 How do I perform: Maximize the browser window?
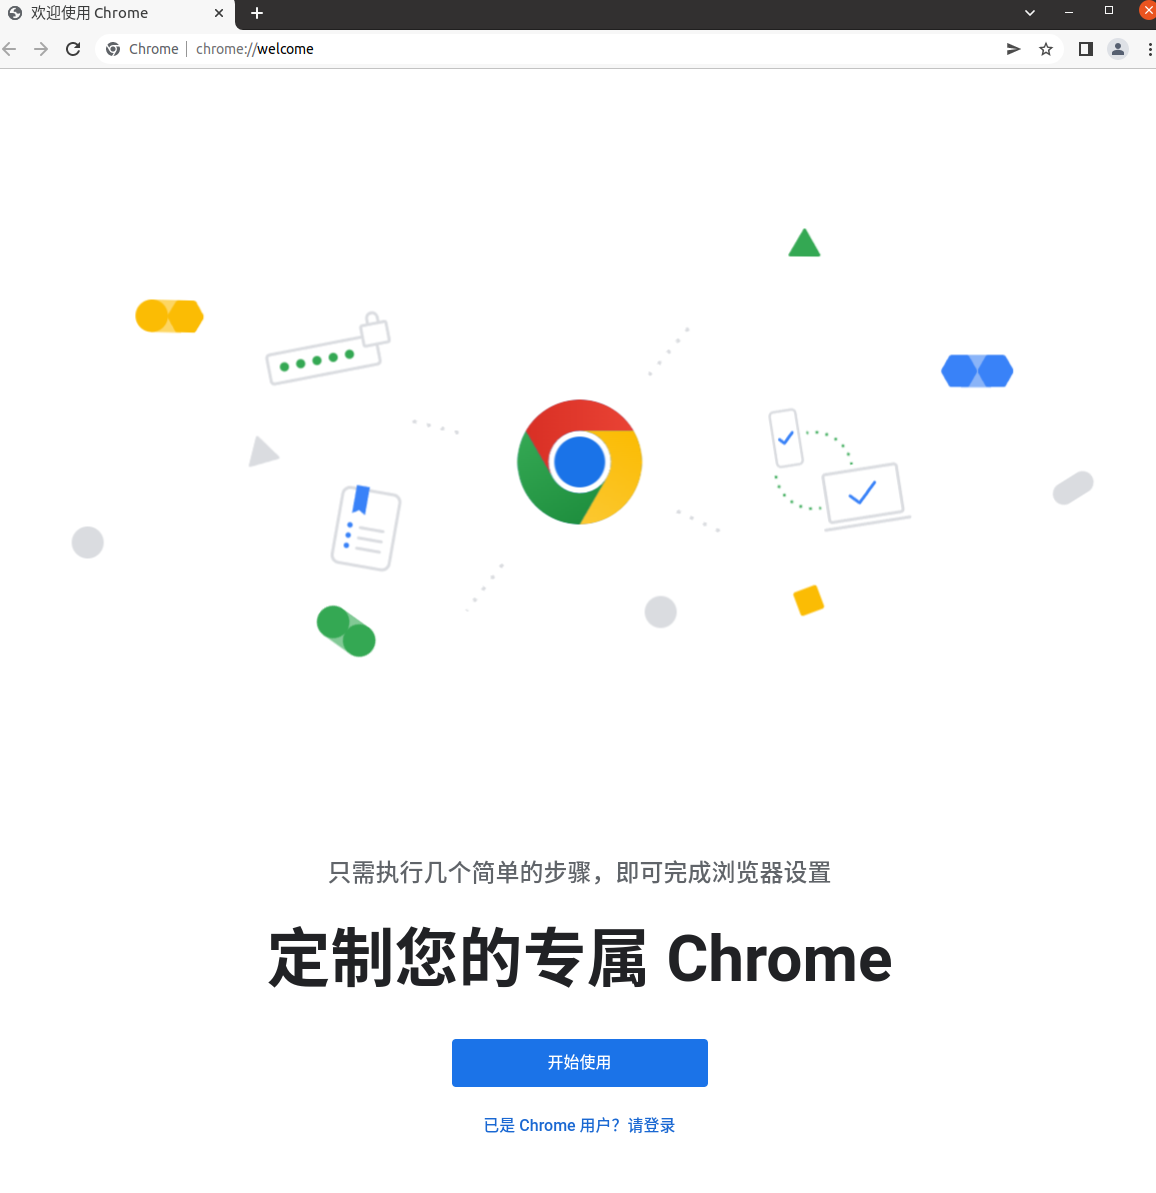click(1109, 11)
